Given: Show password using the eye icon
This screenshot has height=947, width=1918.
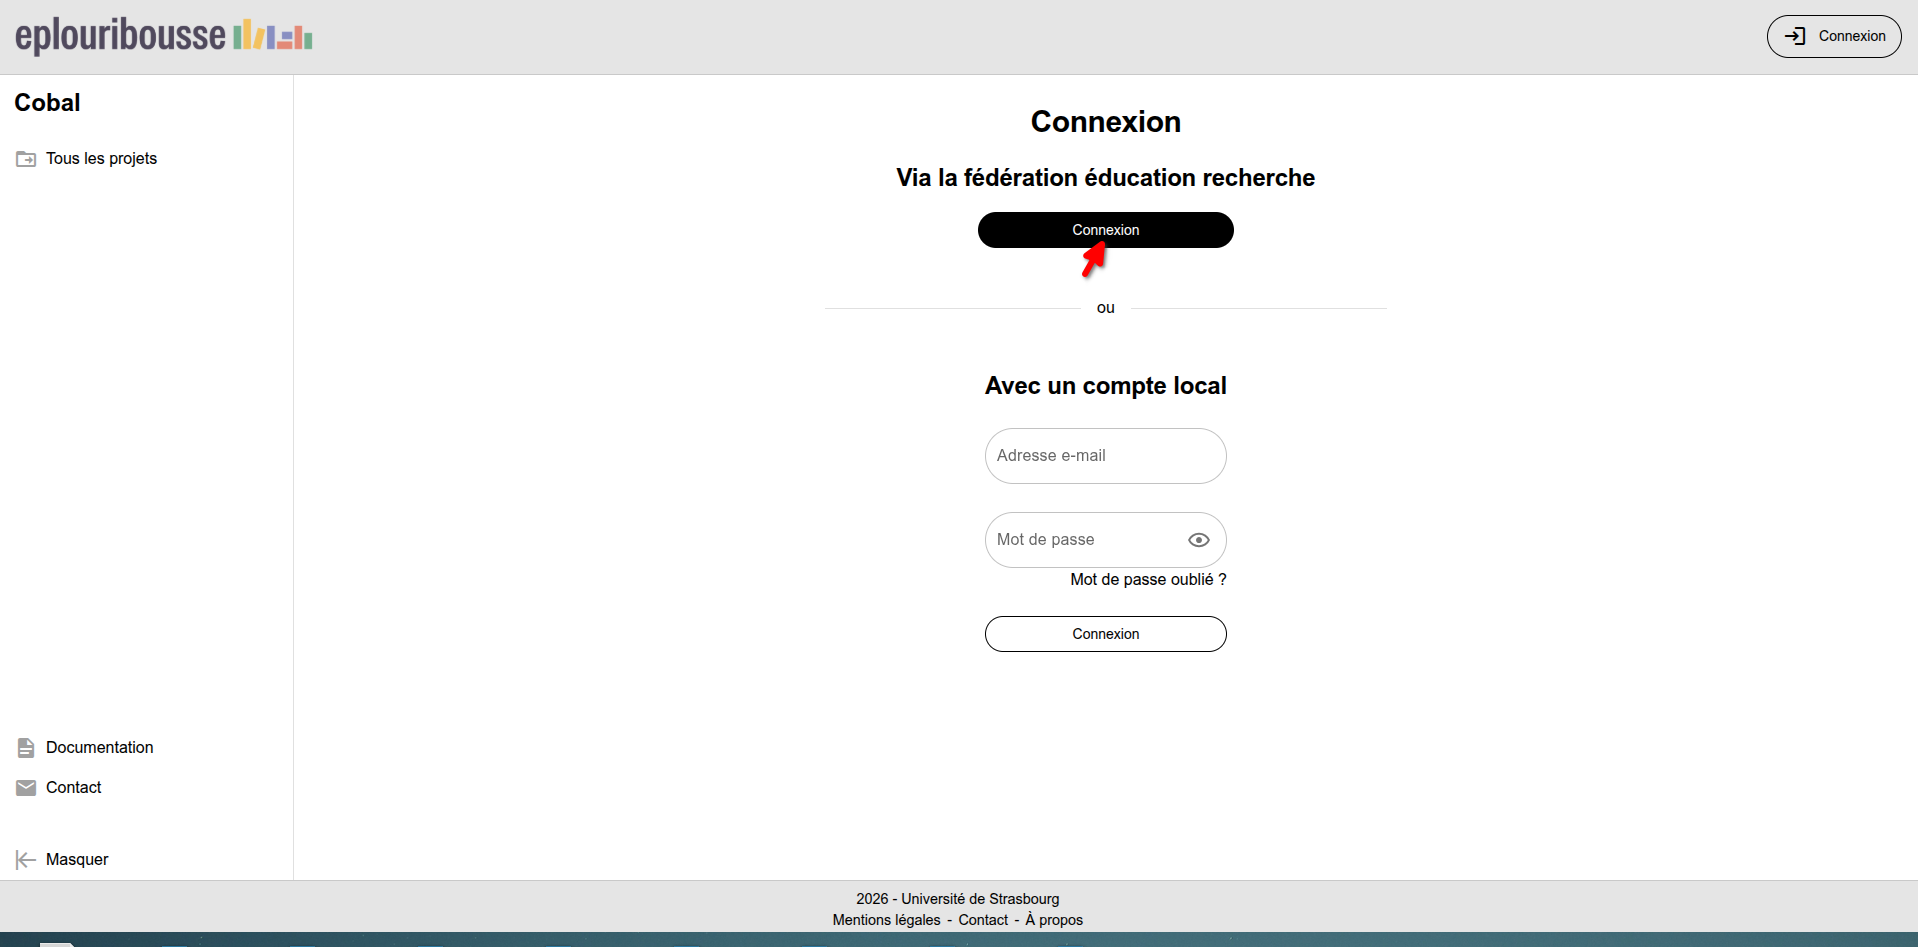Looking at the screenshot, I should click(1198, 540).
